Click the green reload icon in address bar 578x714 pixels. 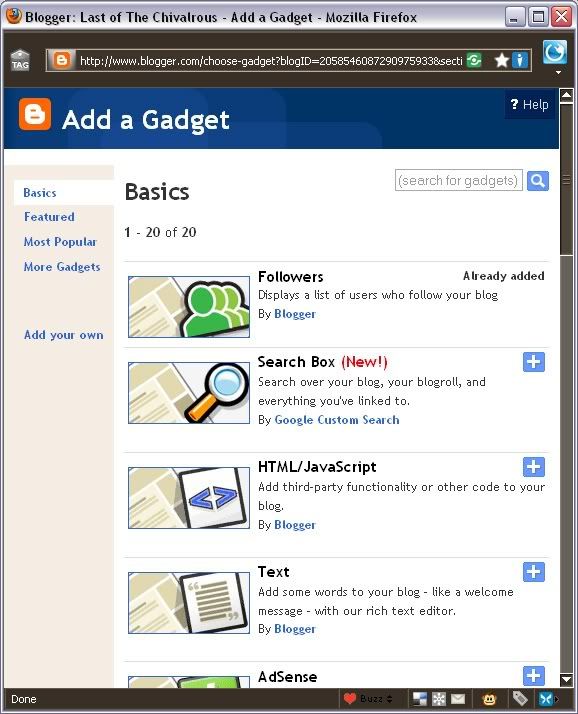tap(474, 60)
